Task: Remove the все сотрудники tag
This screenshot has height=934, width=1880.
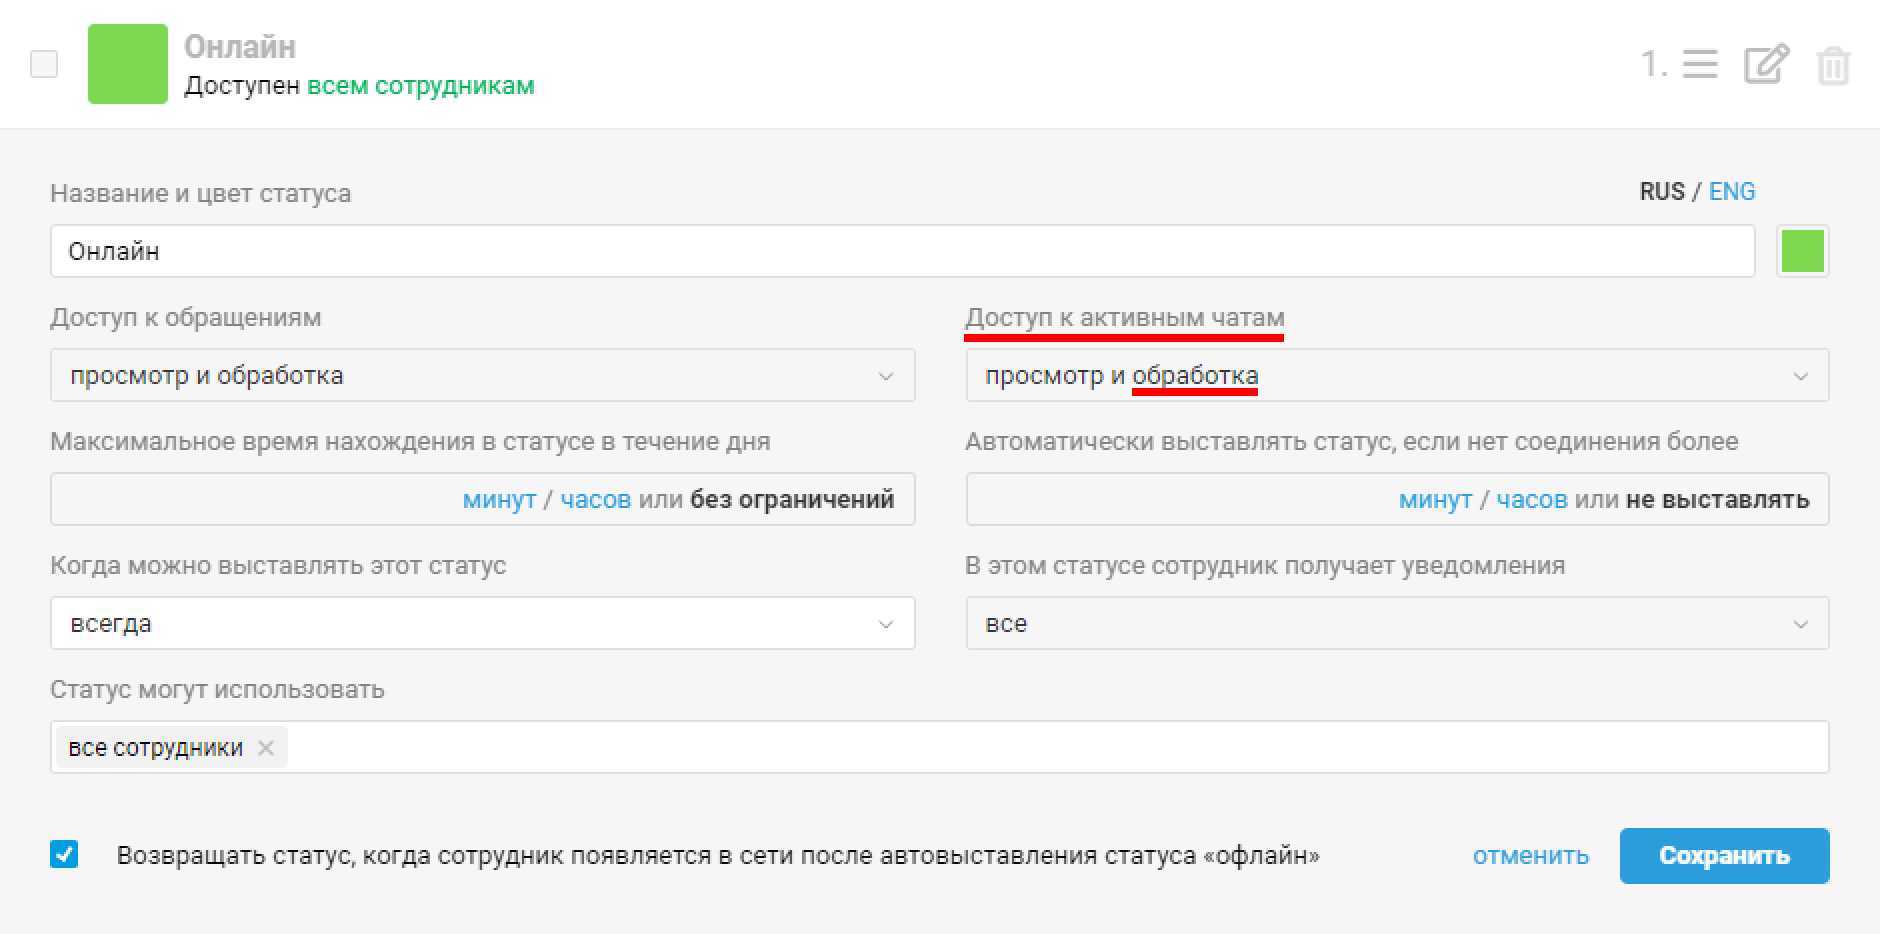Action: [x=265, y=748]
